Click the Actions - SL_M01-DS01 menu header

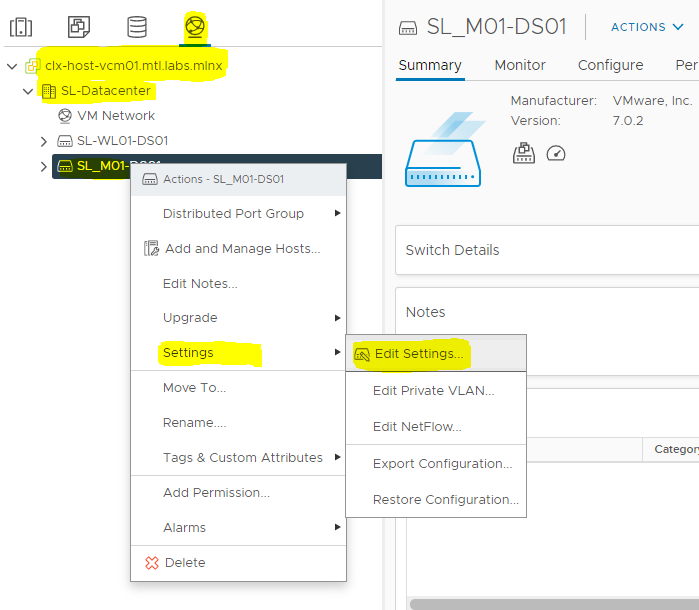coord(238,179)
